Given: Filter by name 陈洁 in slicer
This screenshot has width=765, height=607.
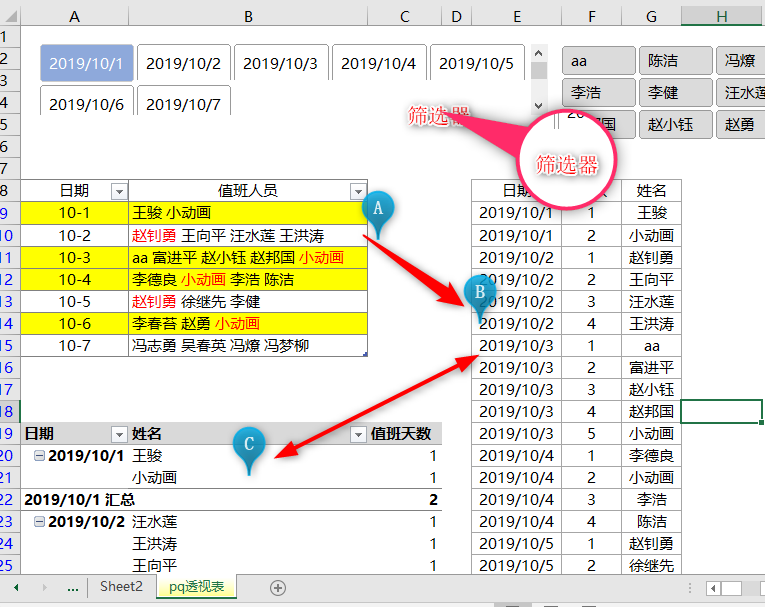Looking at the screenshot, I should pos(676,61).
